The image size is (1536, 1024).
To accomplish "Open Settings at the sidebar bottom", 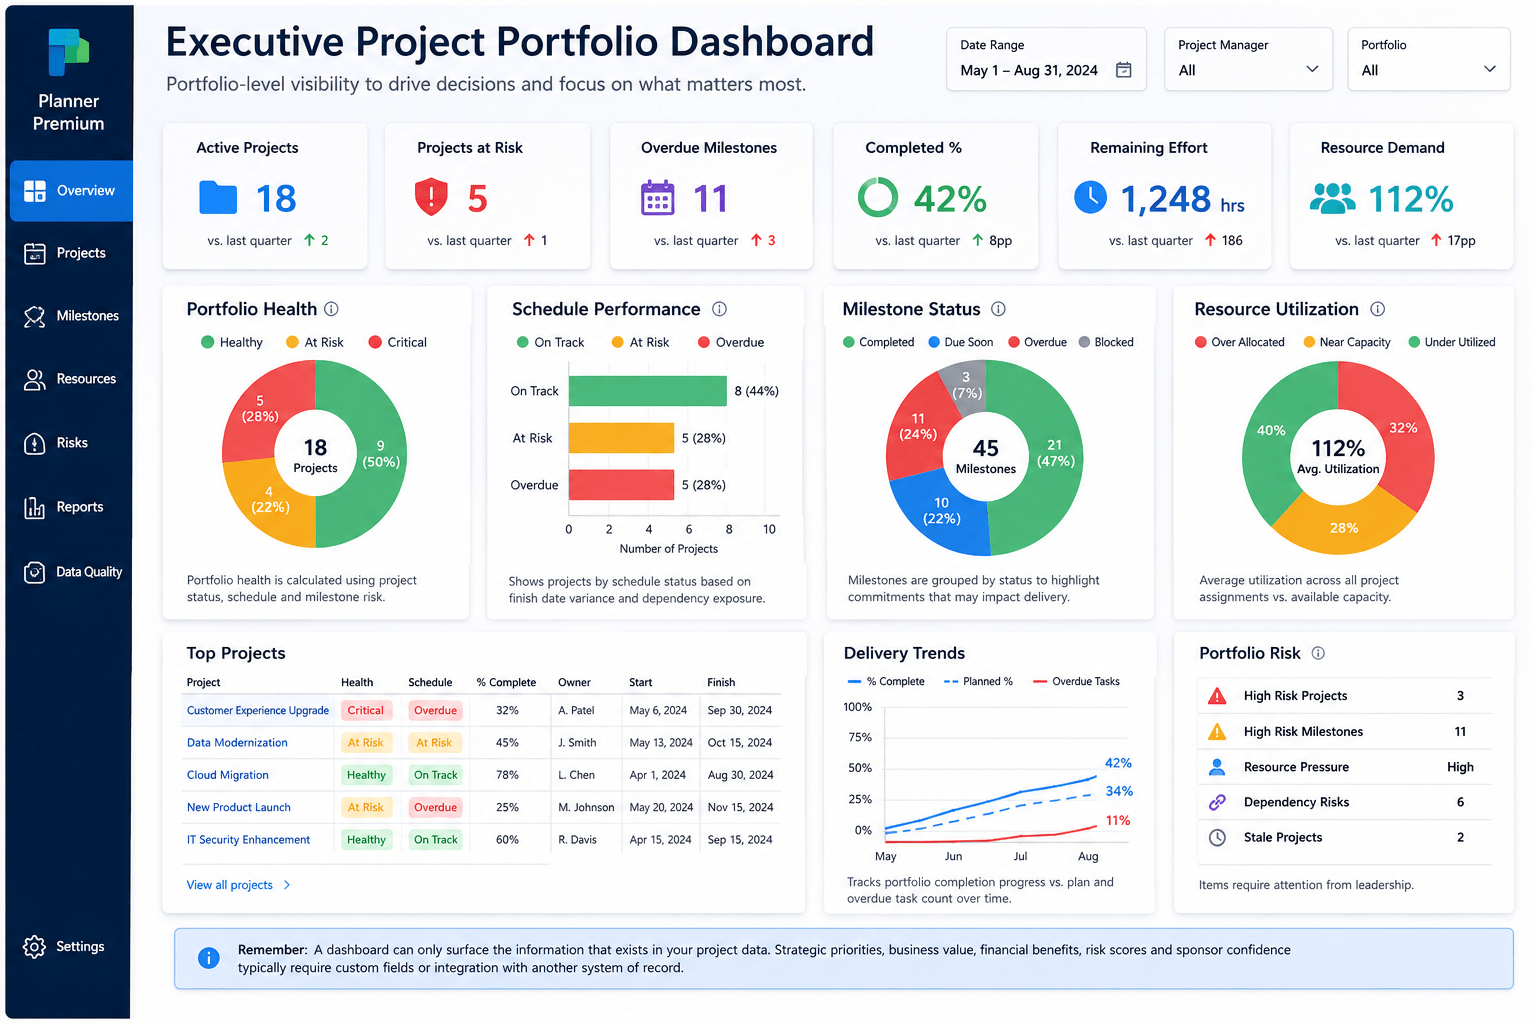I will click(64, 946).
